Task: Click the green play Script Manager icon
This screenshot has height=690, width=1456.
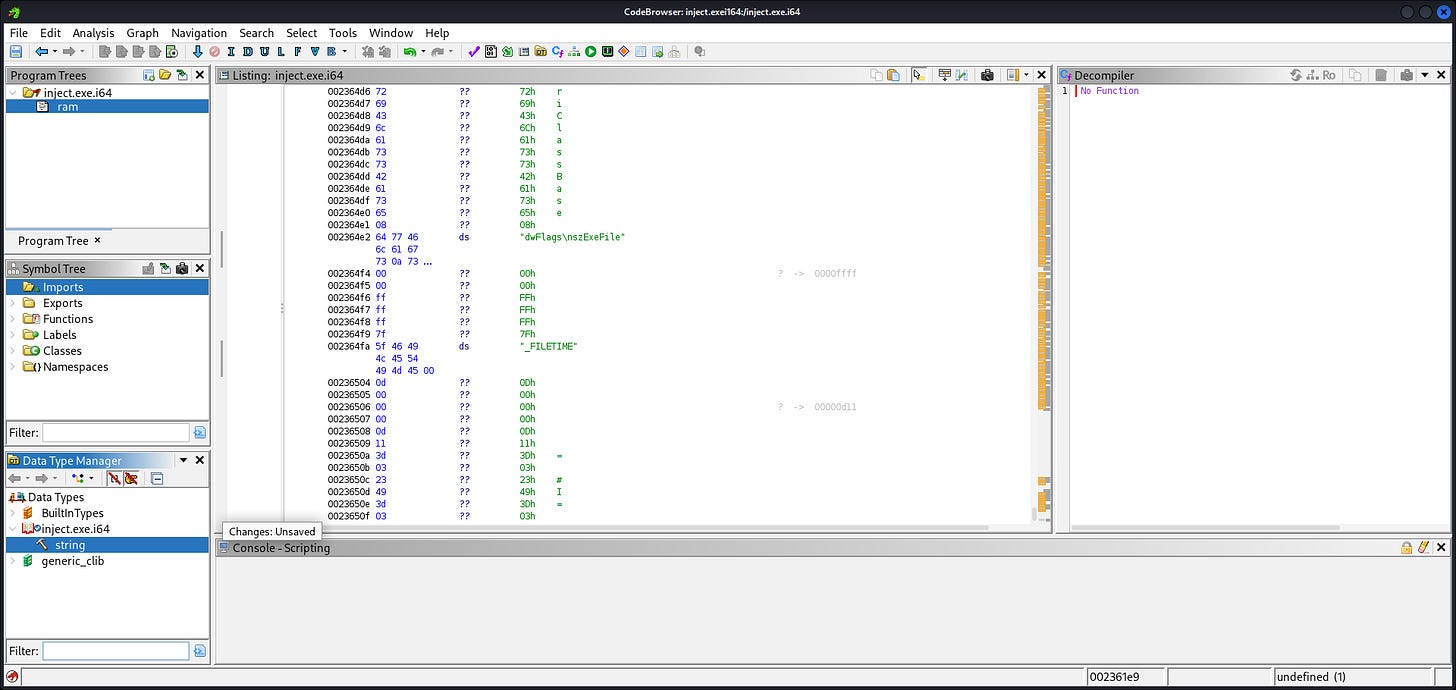Action: pos(591,51)
